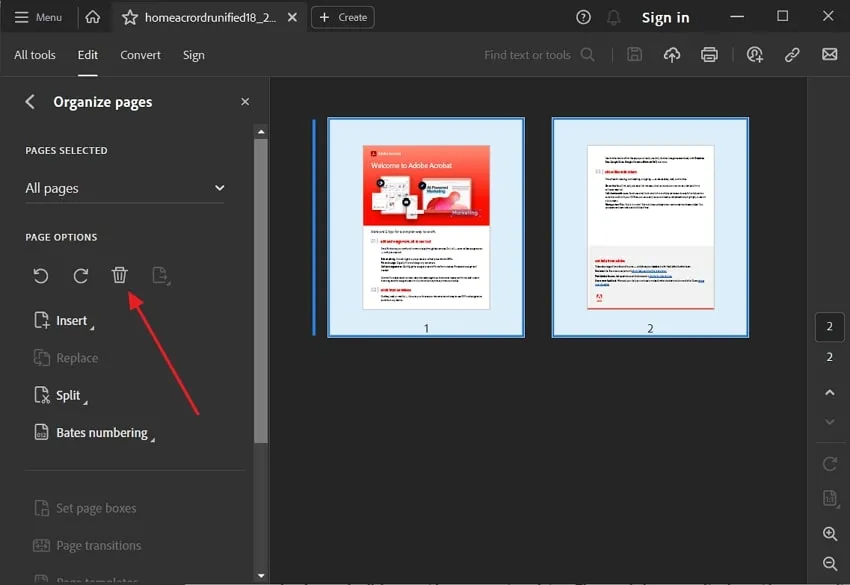The height and width of the screenshot is (585, 850).
Task: Click the Create button
Action: tap(342, 17)
